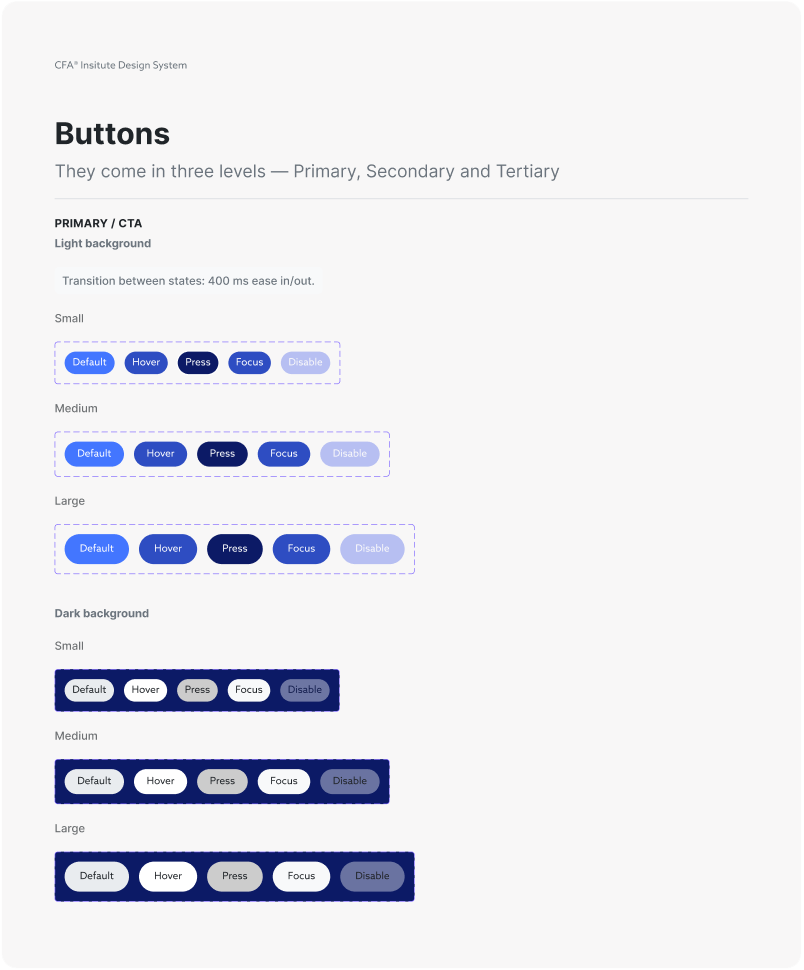The image size is (804, 970).
Task: Click the small light-background Focus button
Action: point(249,362)
